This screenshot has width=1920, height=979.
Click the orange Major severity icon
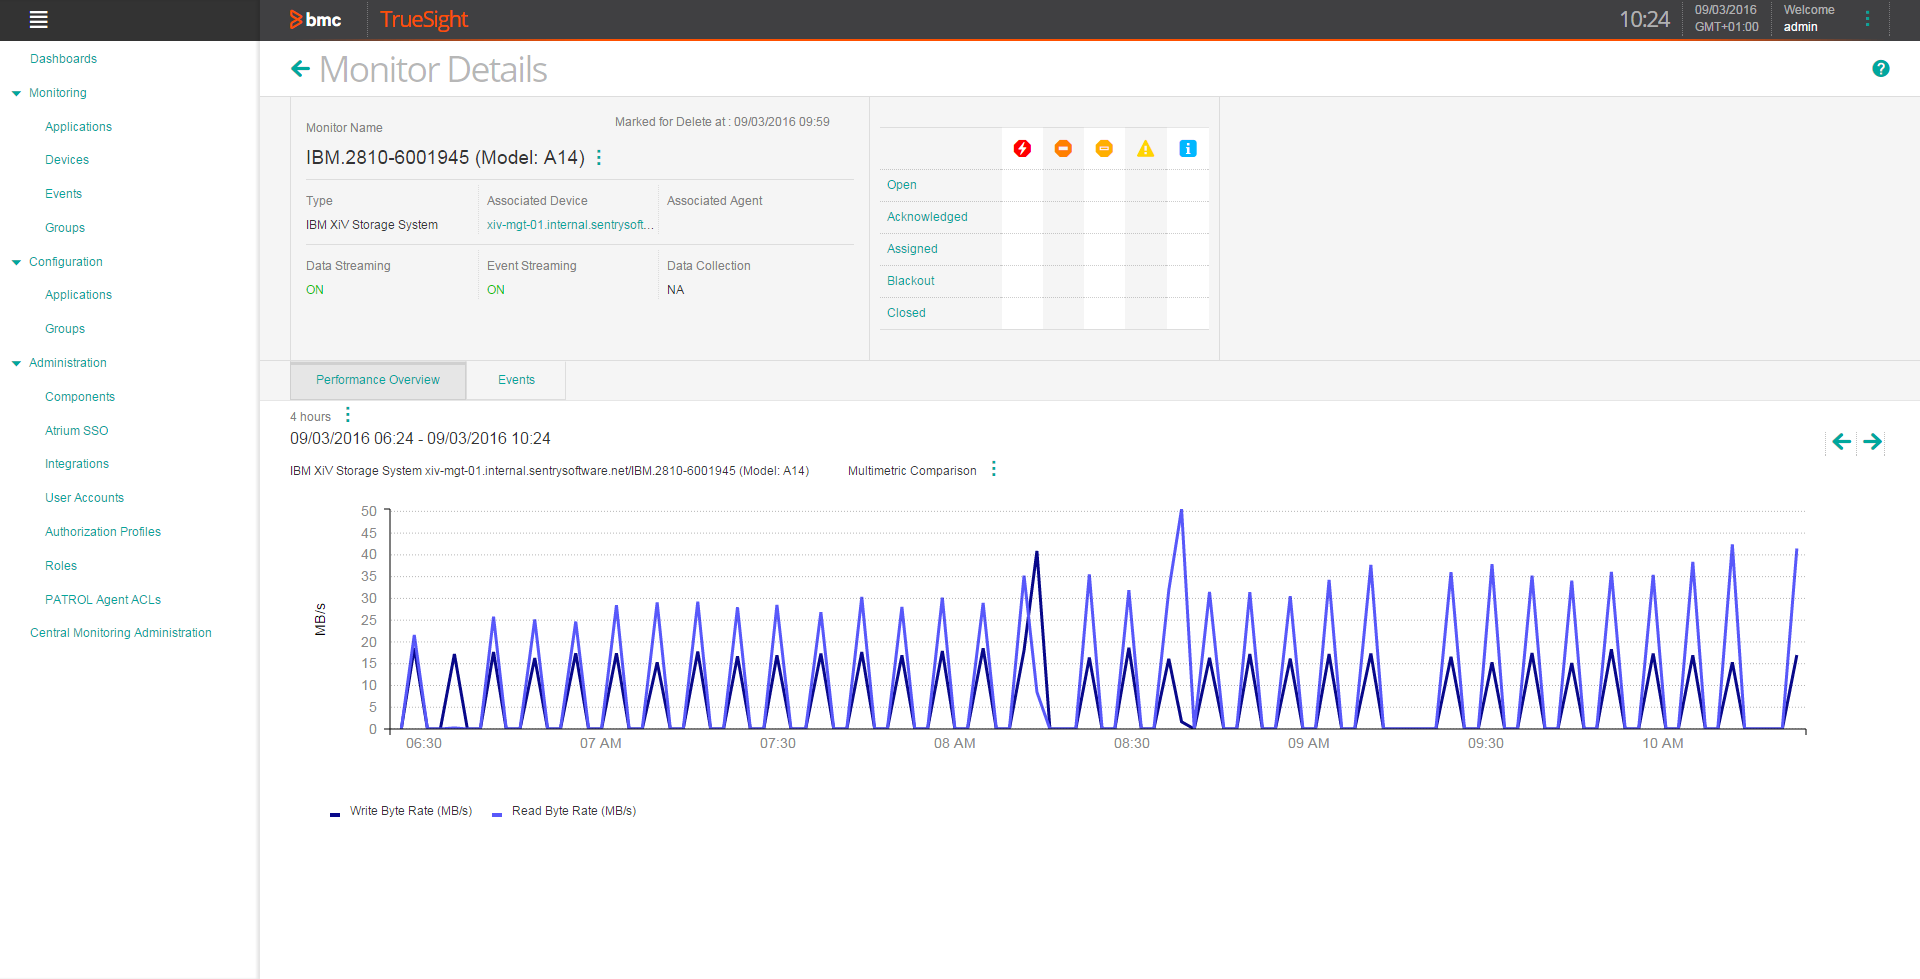tap(1063, 149)
